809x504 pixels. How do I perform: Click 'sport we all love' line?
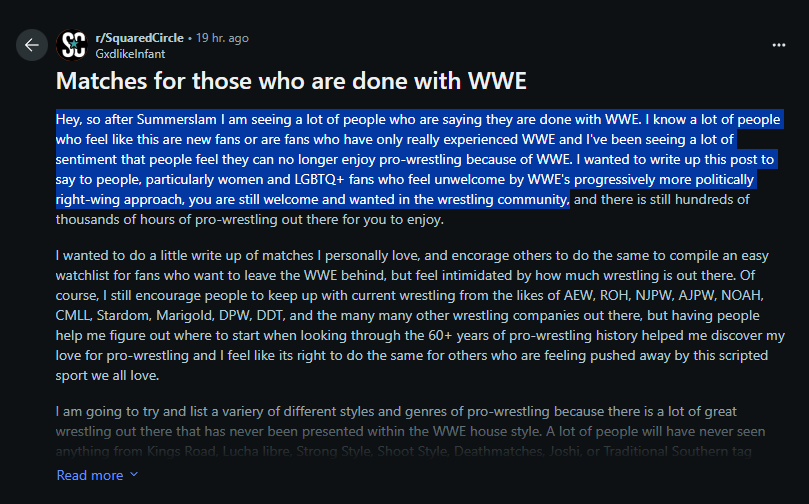(x=107, y=376)
